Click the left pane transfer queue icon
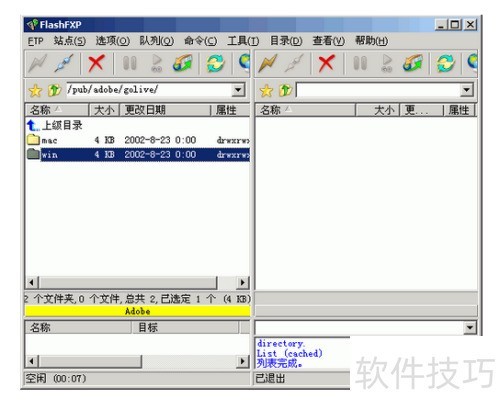500x410 pixels. 183,63
